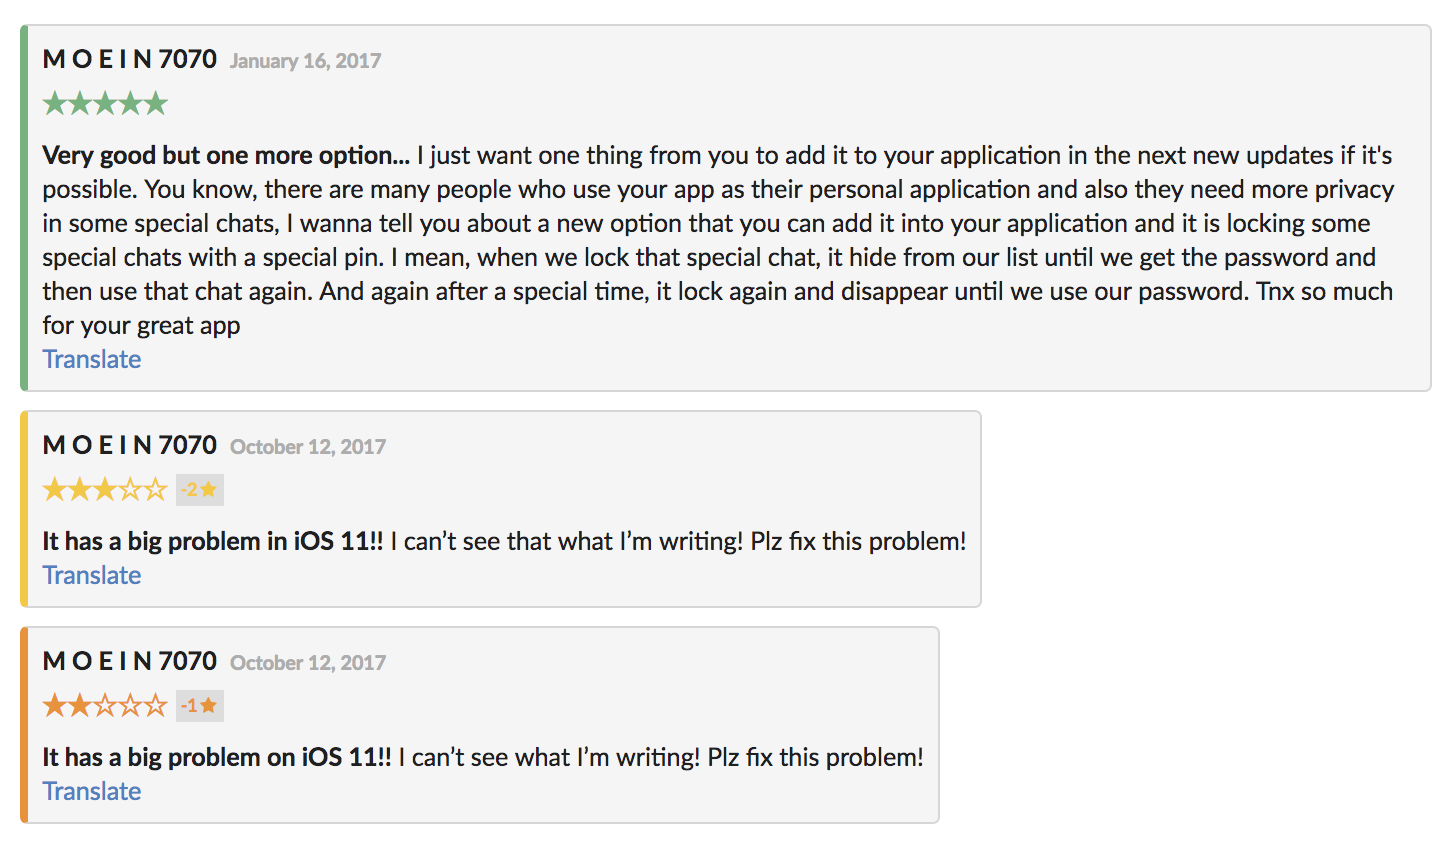Translate the two-star "problem on iOS 11" review
This screenshot has width=1446, height=850.
pyautogui.click(x=92, y=791)
